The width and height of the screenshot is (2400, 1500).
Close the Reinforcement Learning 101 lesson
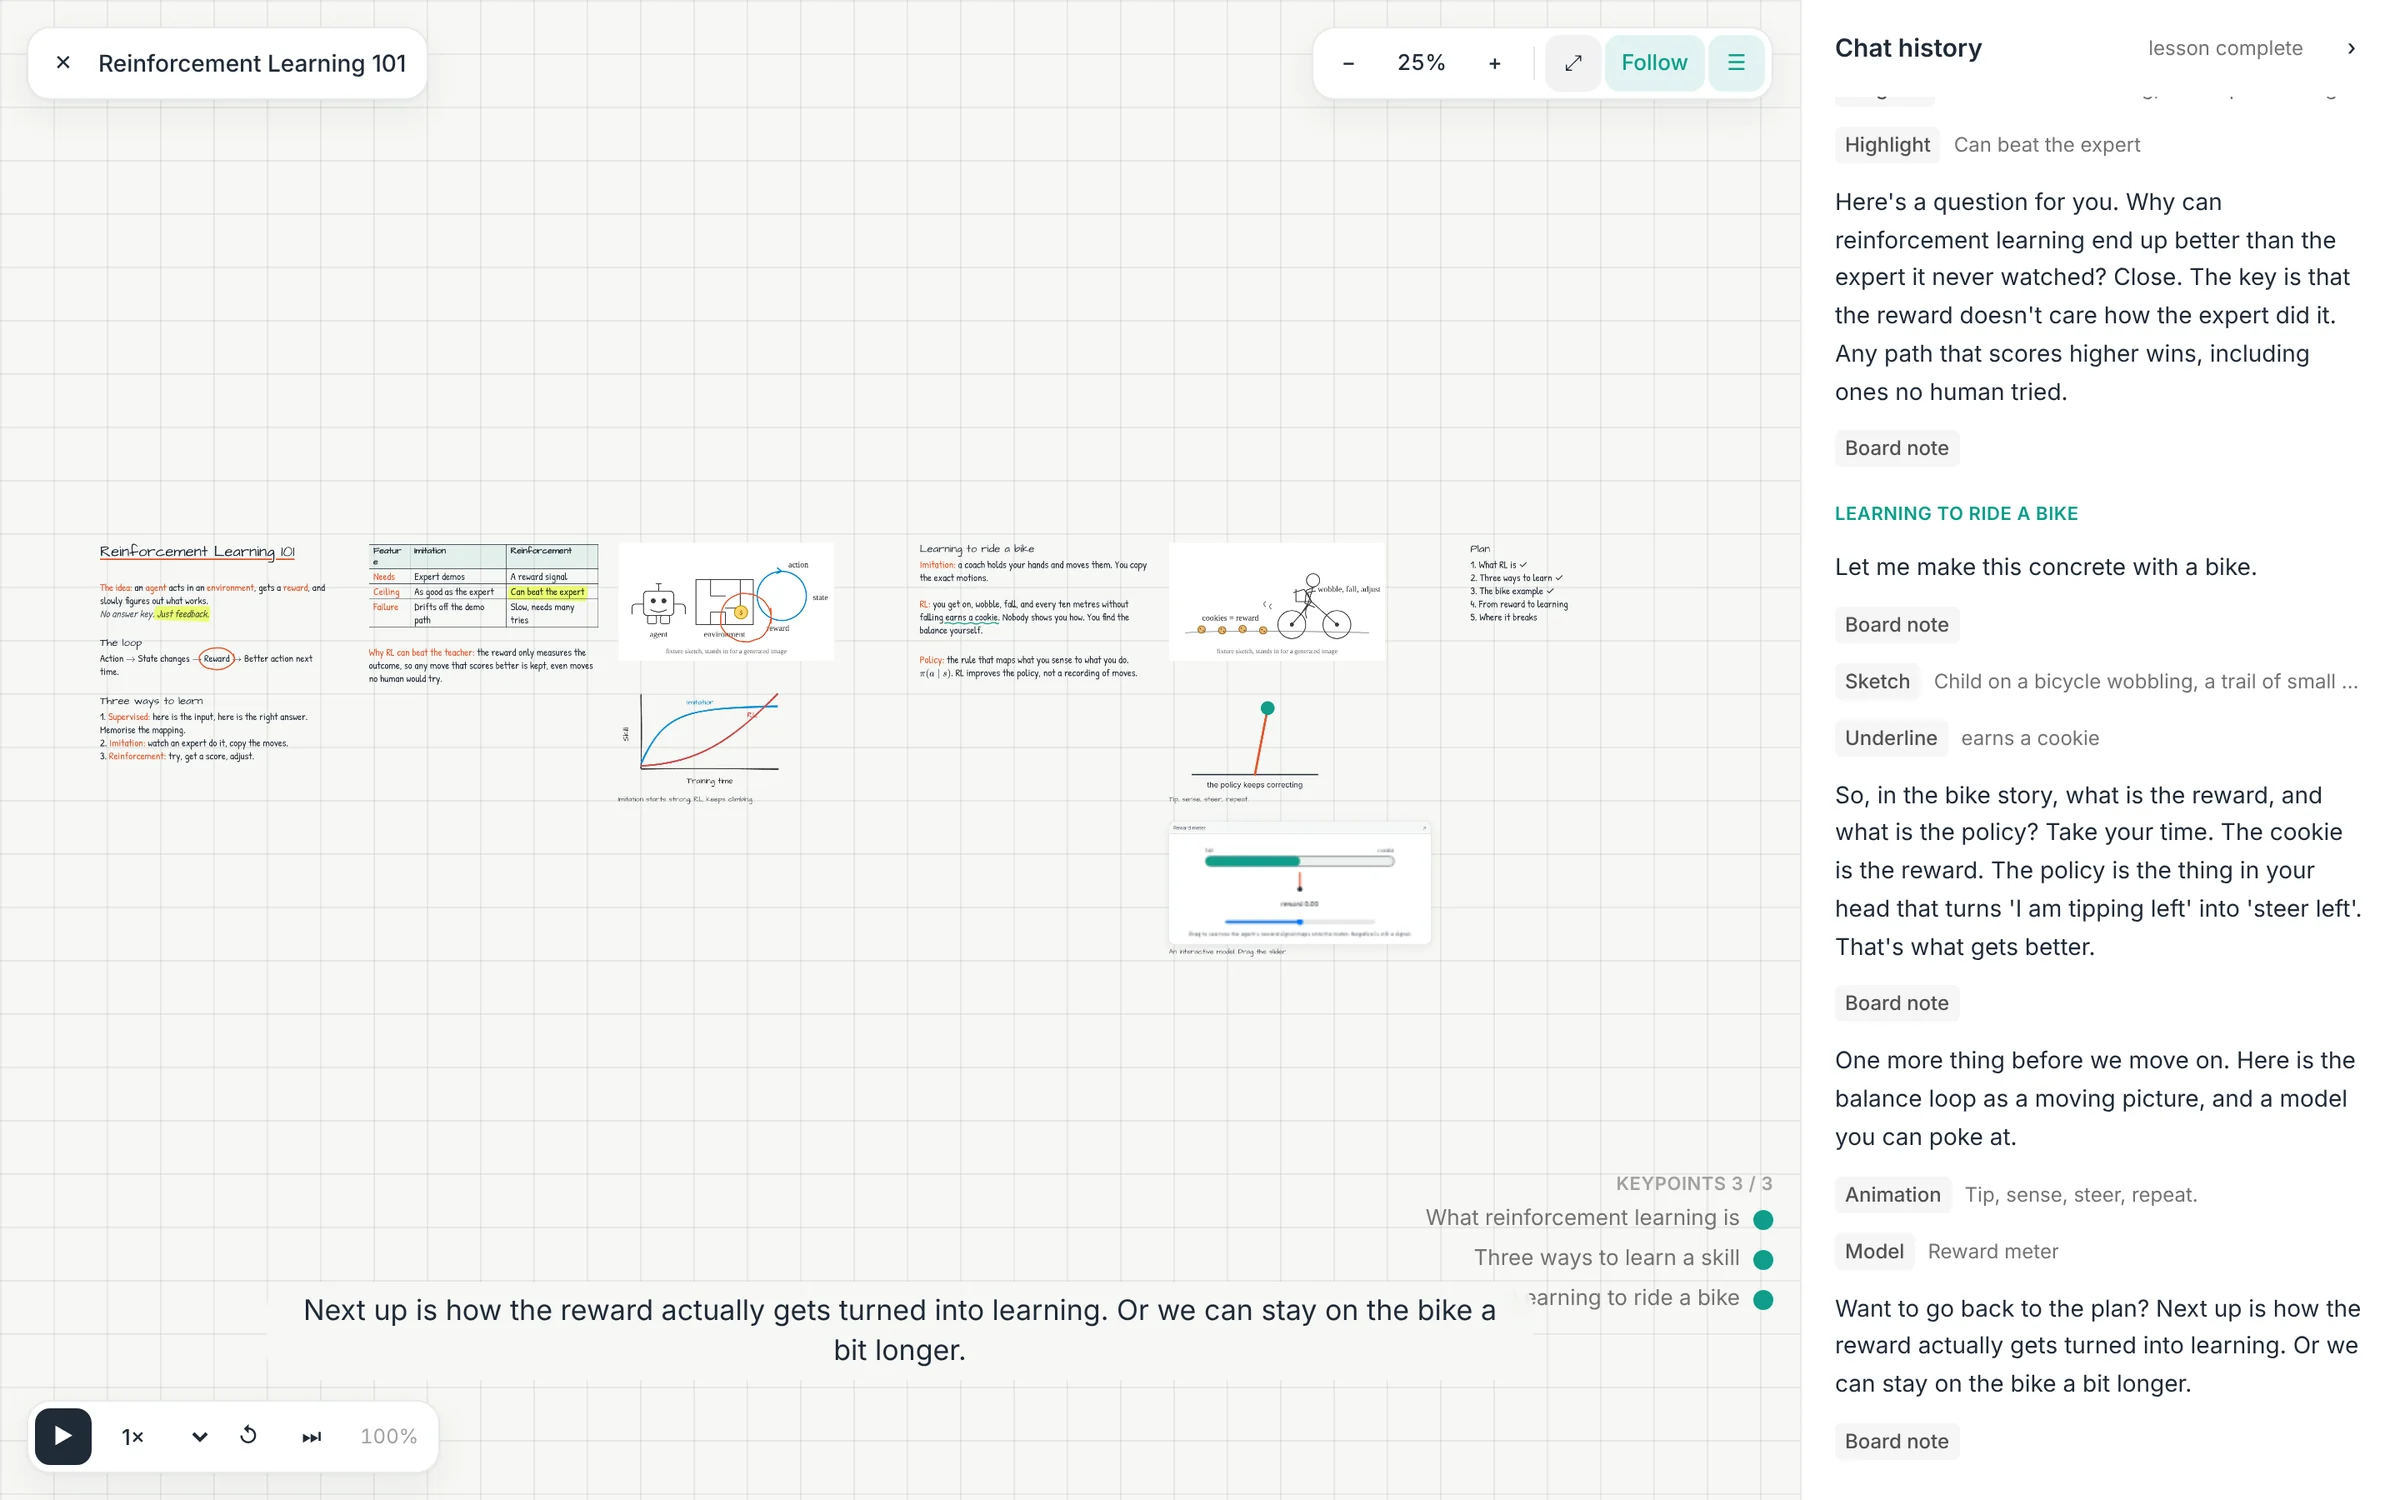pyautogui.click(x=63, y=63)
